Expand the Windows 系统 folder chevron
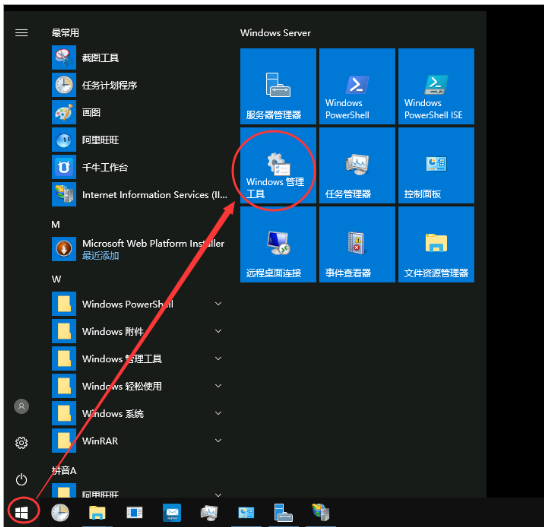 point(218,413)
